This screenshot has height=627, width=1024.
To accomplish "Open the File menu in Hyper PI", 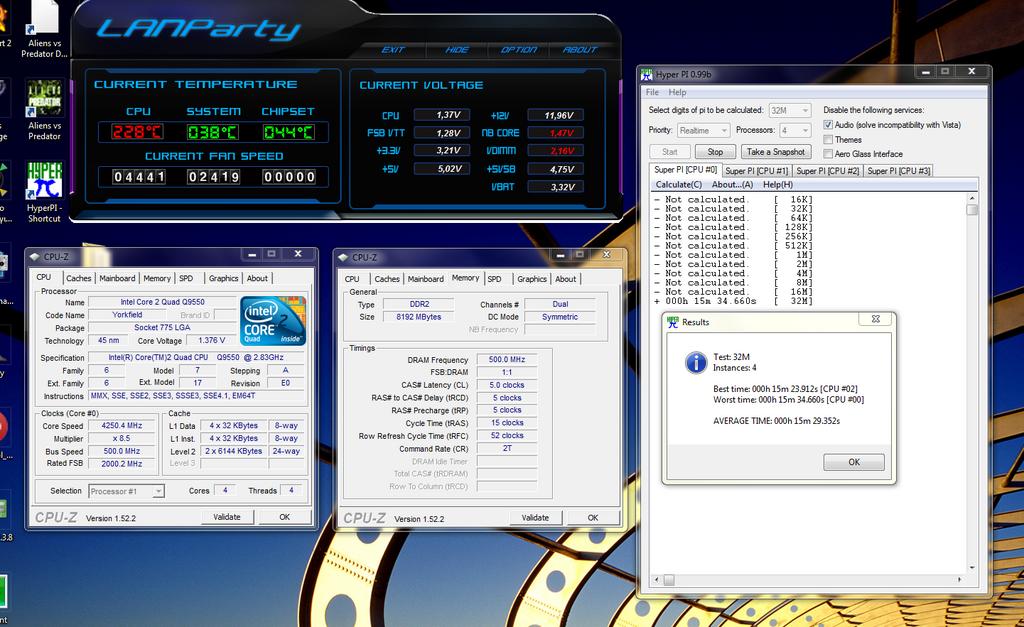I will tap(652, 92).
